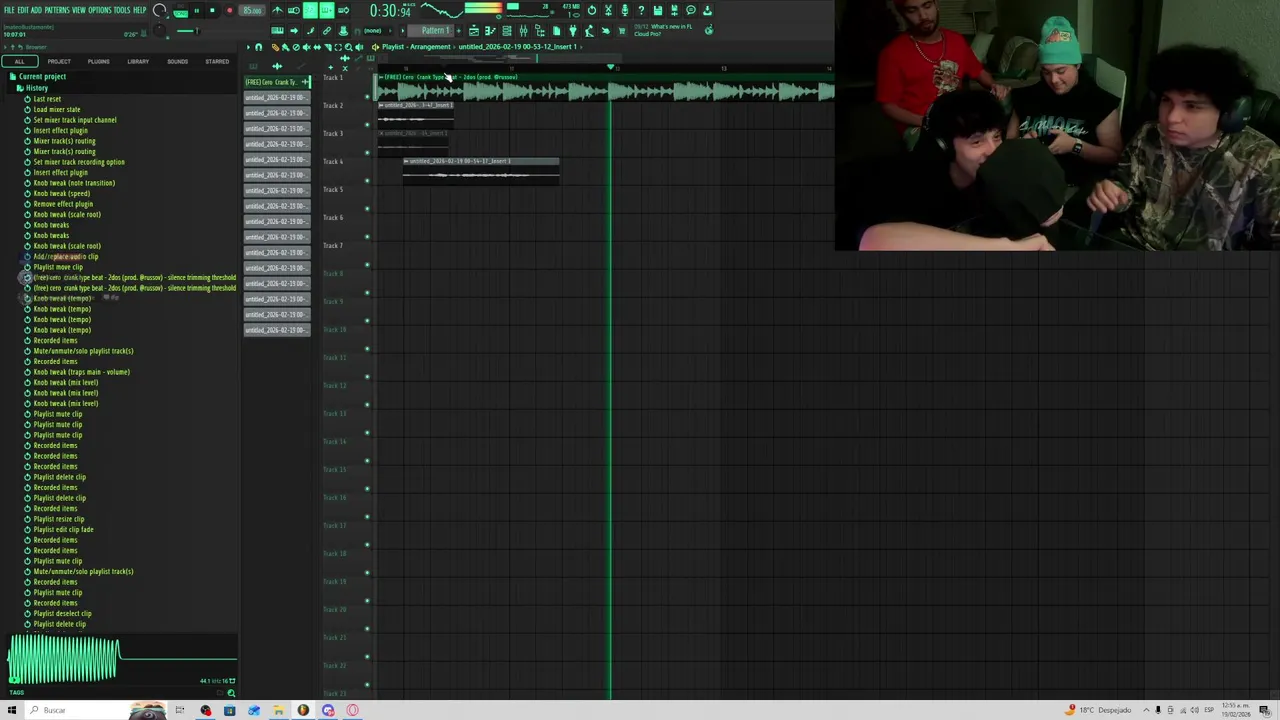Toggle Track 1 mute switch
Screen dimensions: 1280x720
pos(367,96)
